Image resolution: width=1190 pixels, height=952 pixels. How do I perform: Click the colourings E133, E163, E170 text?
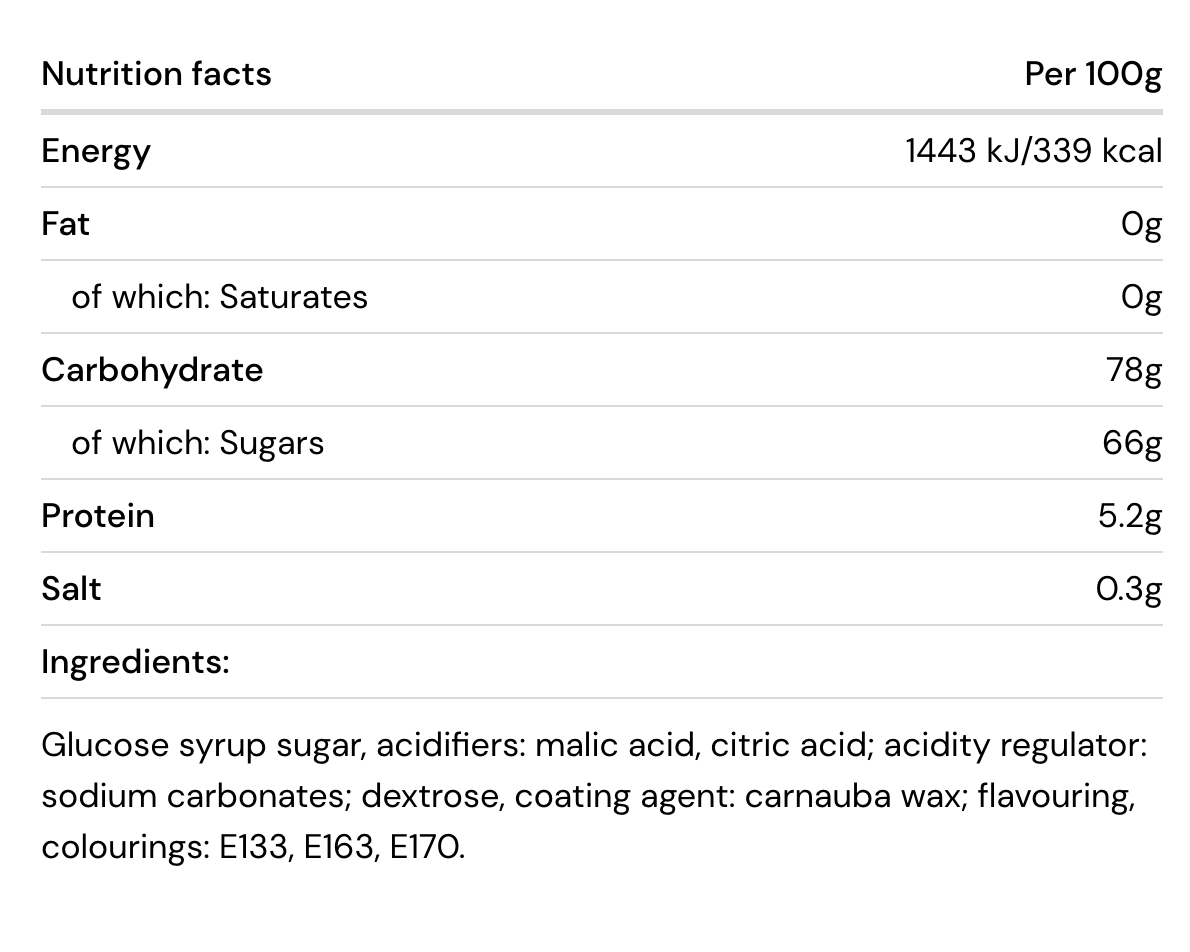click(x=253, y=848)
